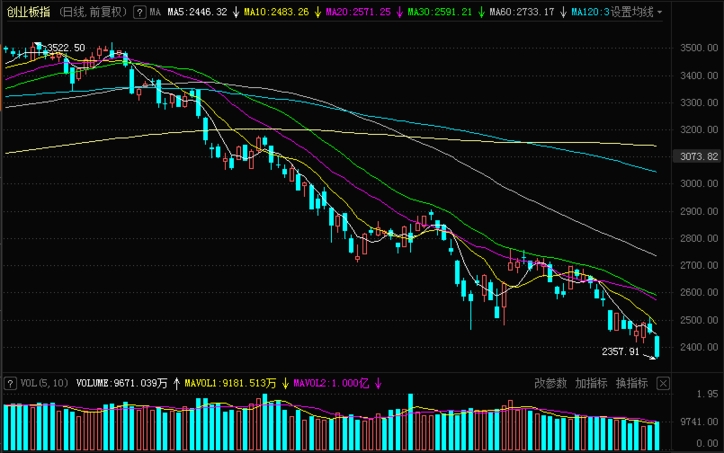Select the MA5 moving average label
Screen dimensions: 724x453
(198, 12)
